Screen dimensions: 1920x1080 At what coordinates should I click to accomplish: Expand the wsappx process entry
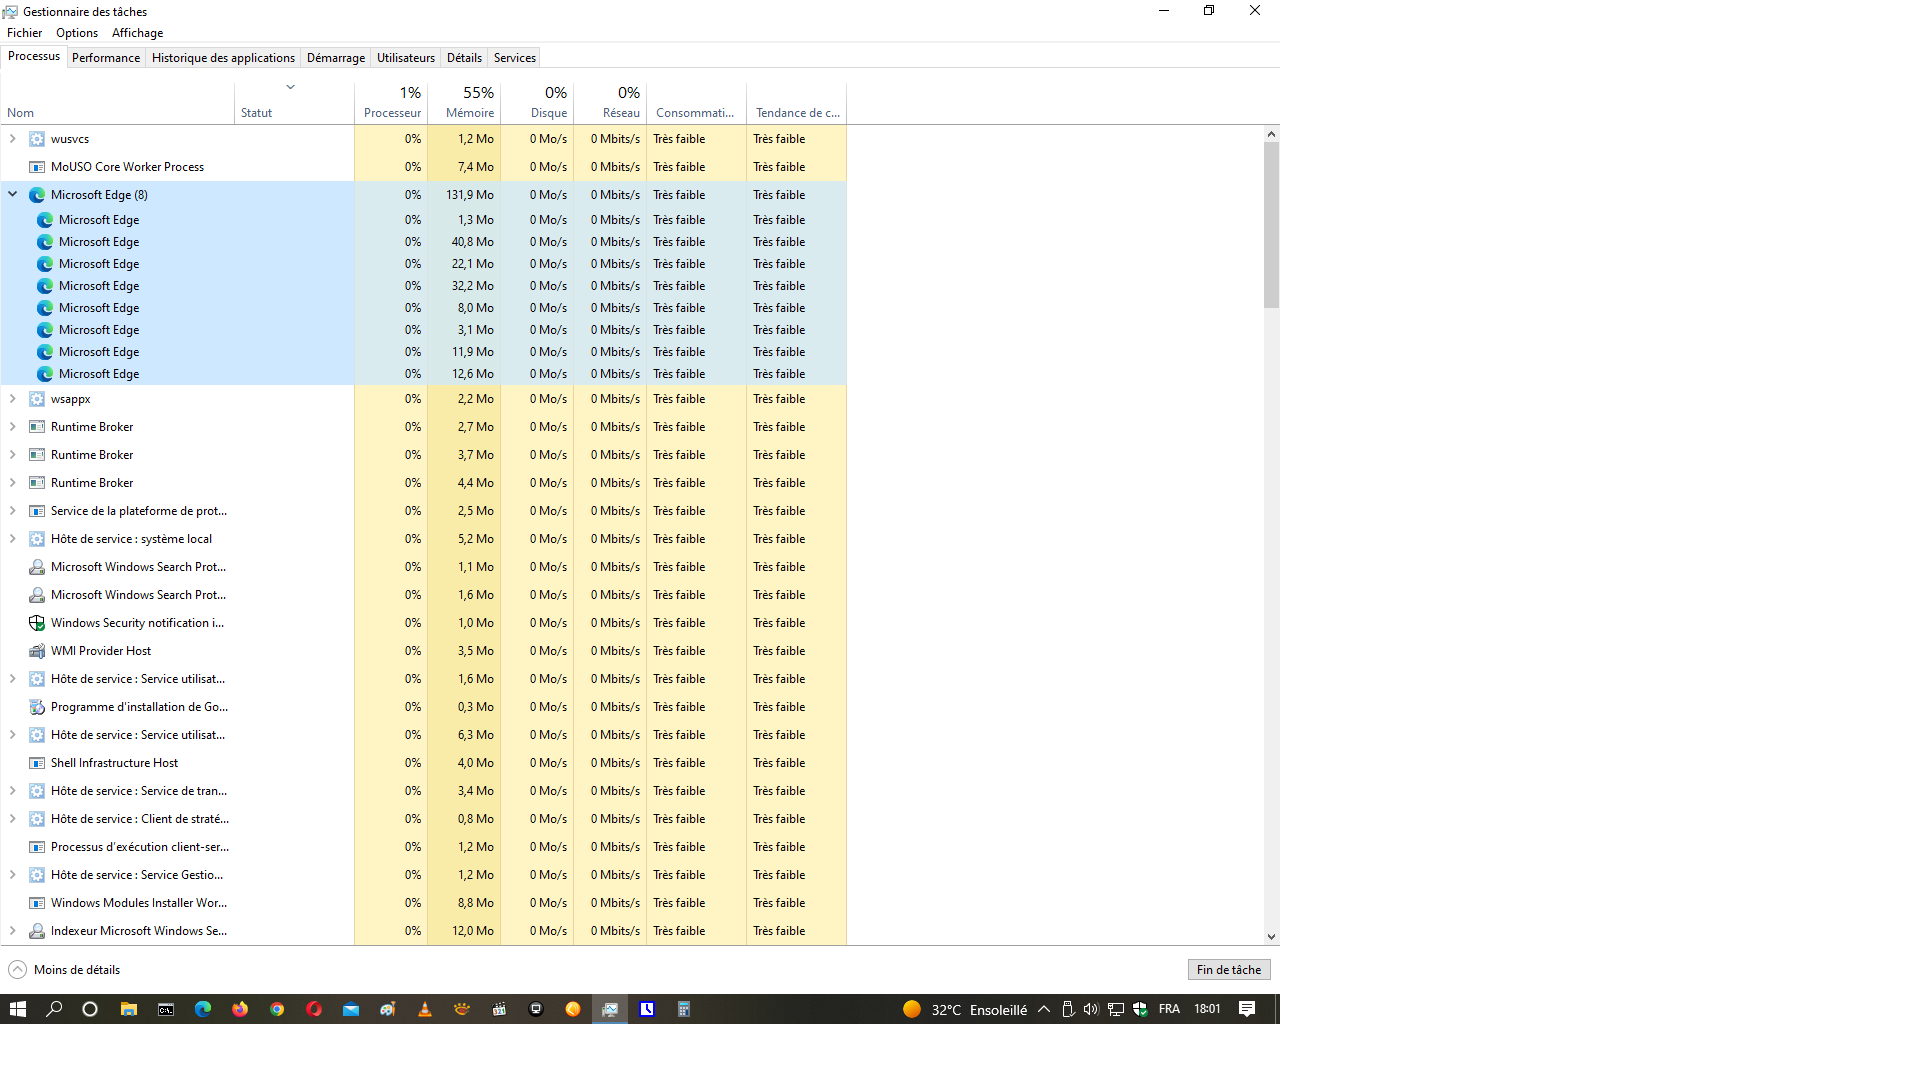(13, 399)
